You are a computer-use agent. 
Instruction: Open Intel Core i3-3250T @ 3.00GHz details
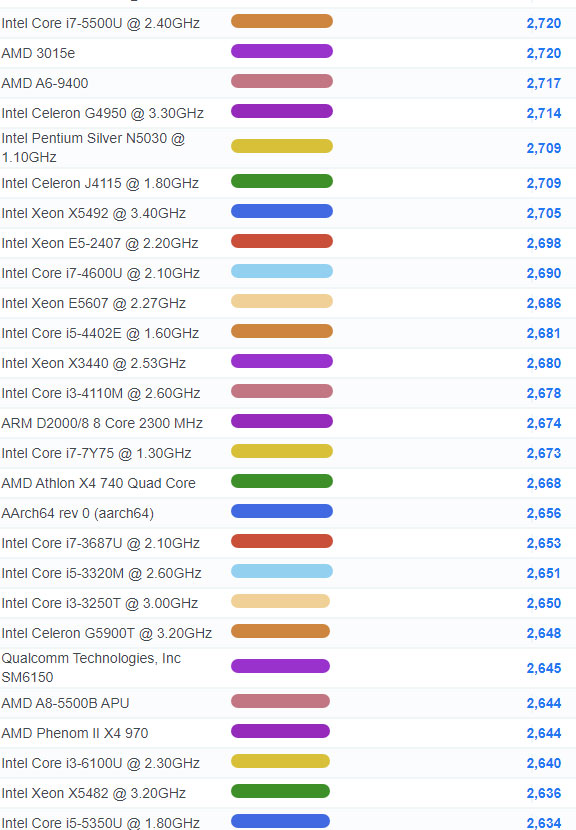[100, 603]
